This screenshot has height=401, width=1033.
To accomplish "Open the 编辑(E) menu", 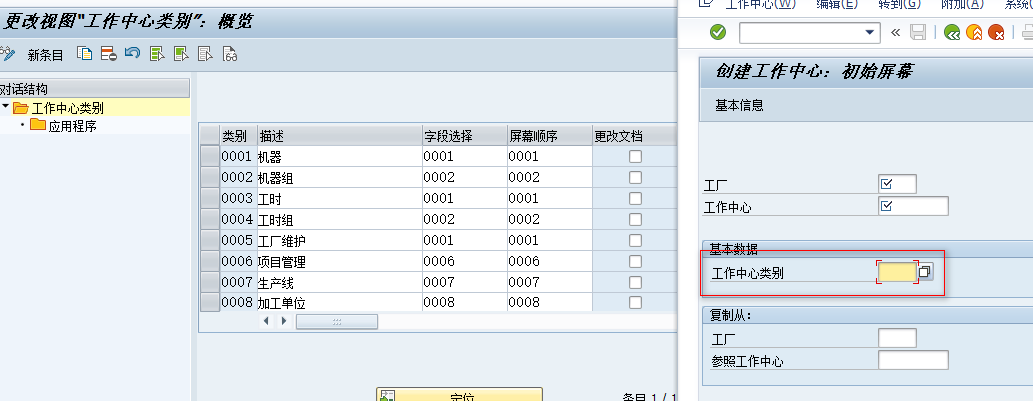I will coord(837,5).
